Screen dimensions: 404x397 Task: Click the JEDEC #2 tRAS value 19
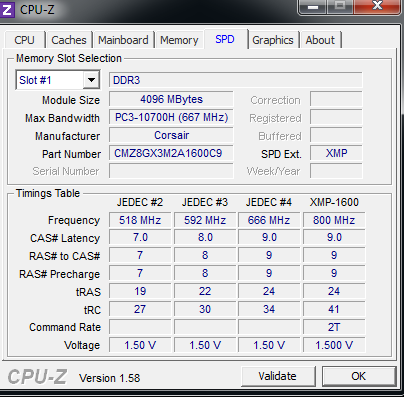pos(140,291)
